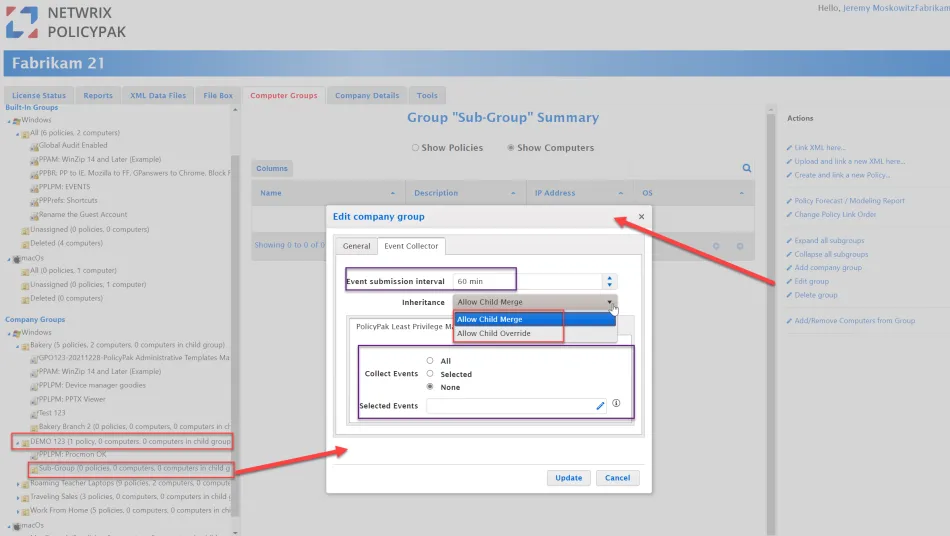Screen dimensions: 950x536
Task: Click the Add company group link
Action: click(x=828, y=268)
